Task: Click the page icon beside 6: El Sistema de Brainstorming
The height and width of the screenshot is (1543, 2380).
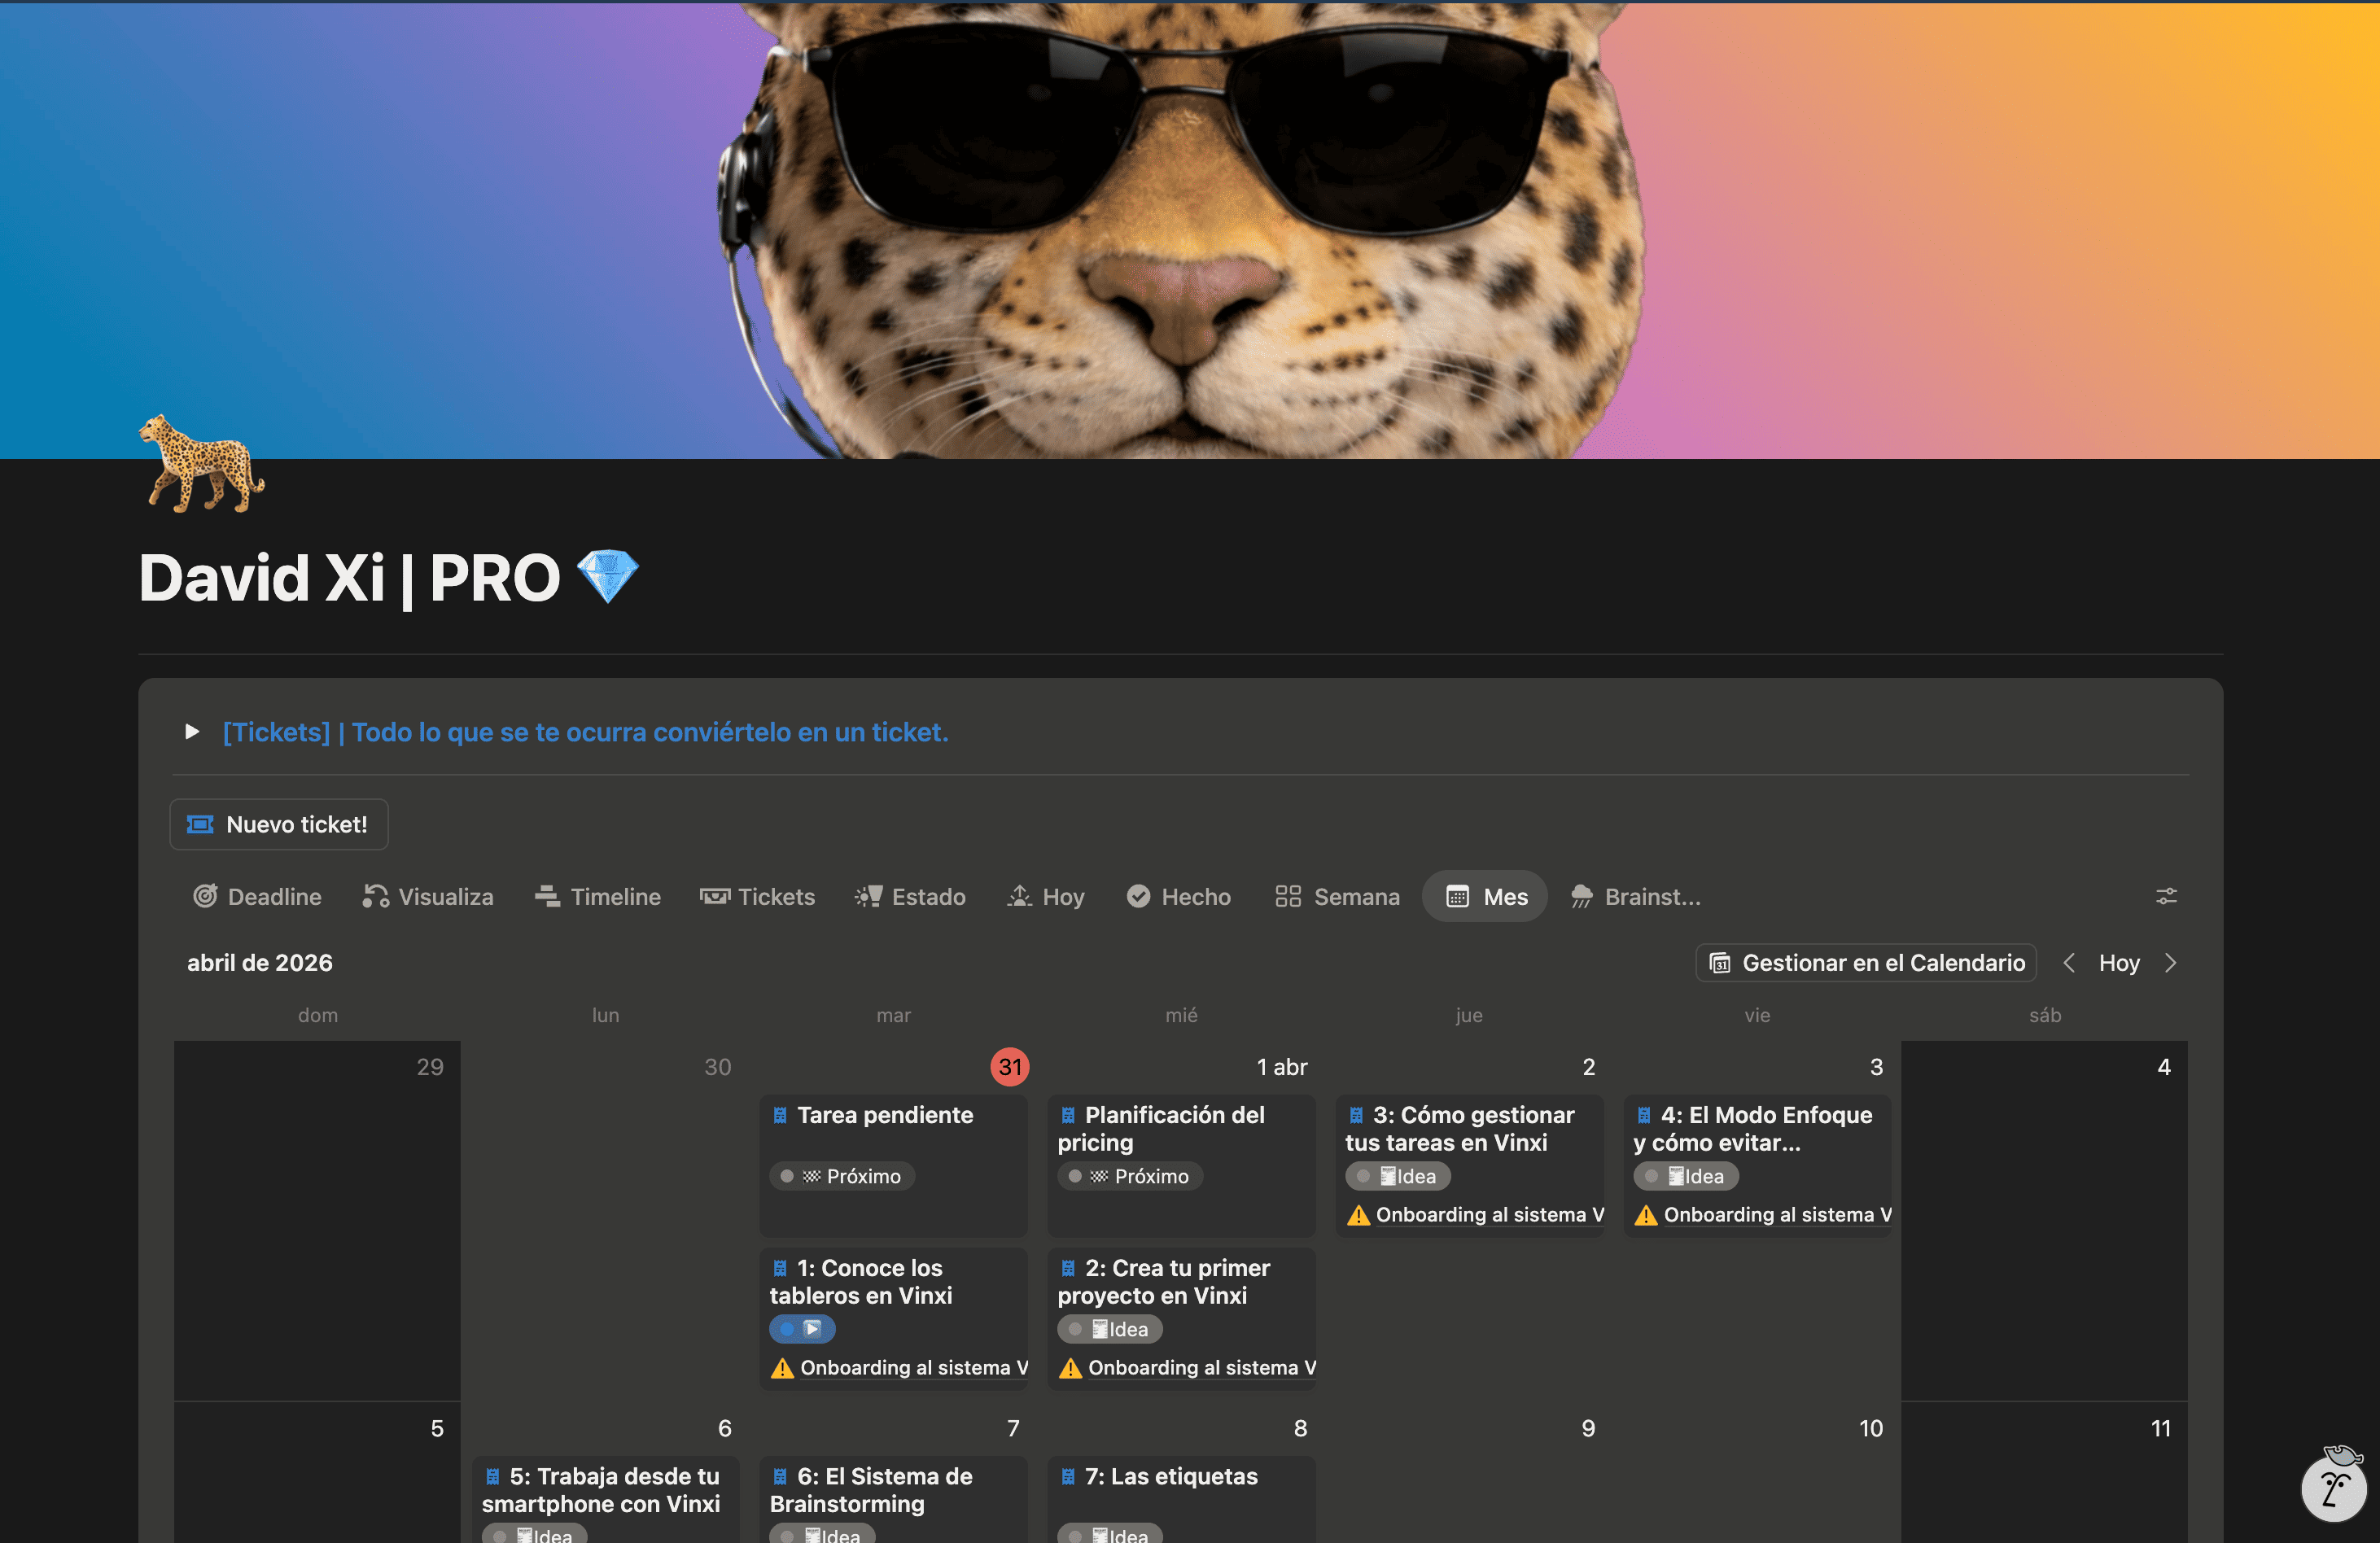Action: tap(780, 1476)
